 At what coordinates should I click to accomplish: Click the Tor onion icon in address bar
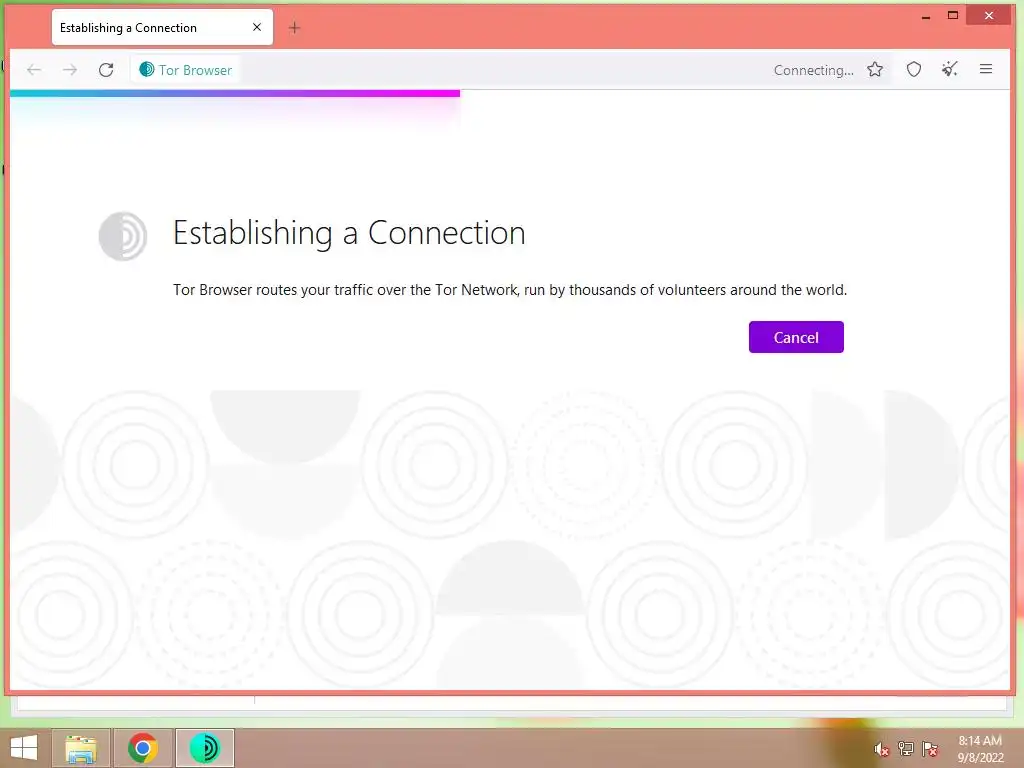click(147, 69)
